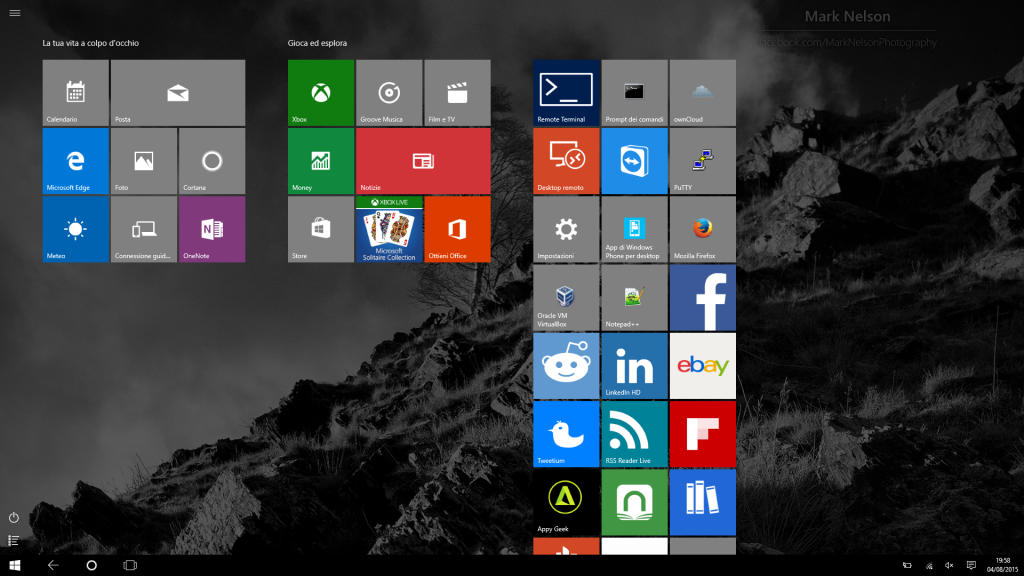
Task: Launch the Mozilla Firefox tile
Action: coord(703,229)
